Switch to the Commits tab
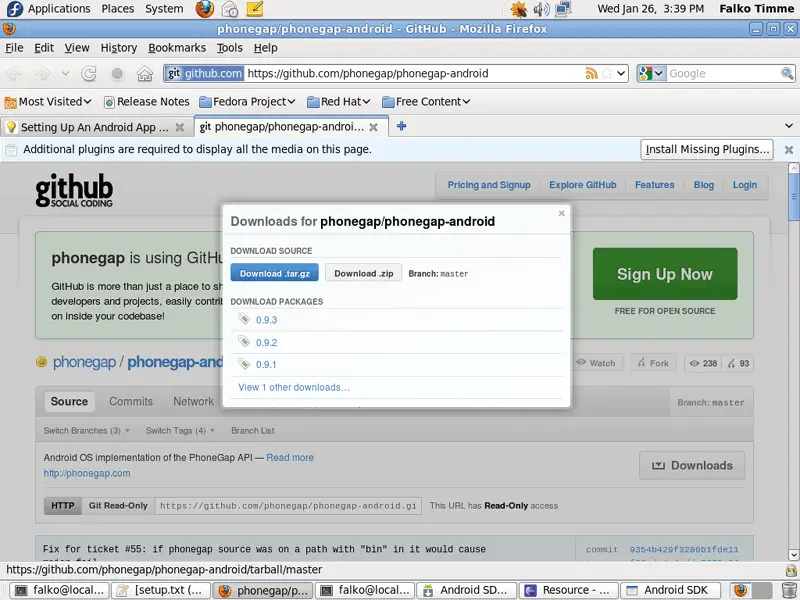Screen dimensions: 800x600 click(131, 402)
